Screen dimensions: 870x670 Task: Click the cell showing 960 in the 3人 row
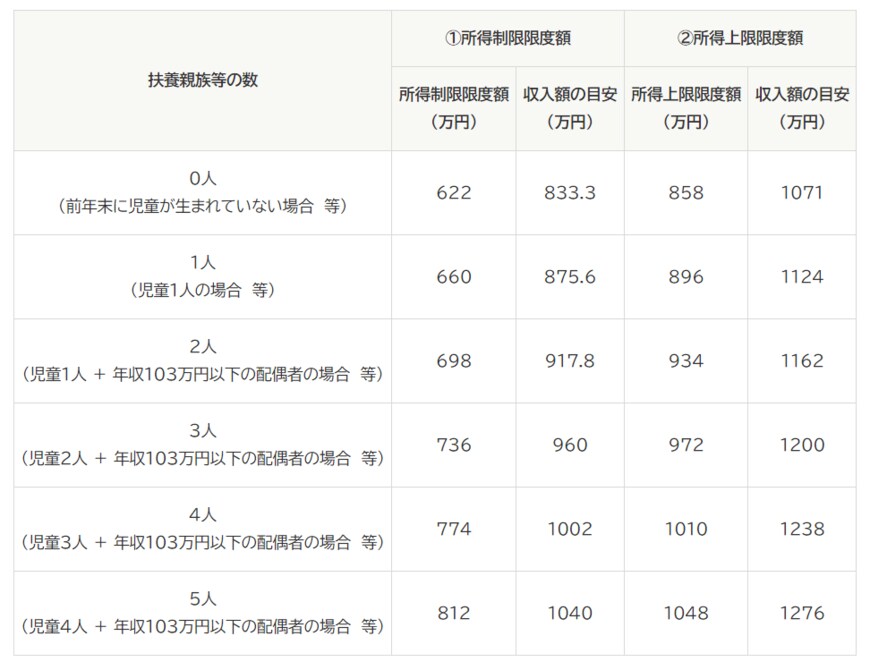pos(570,446)
